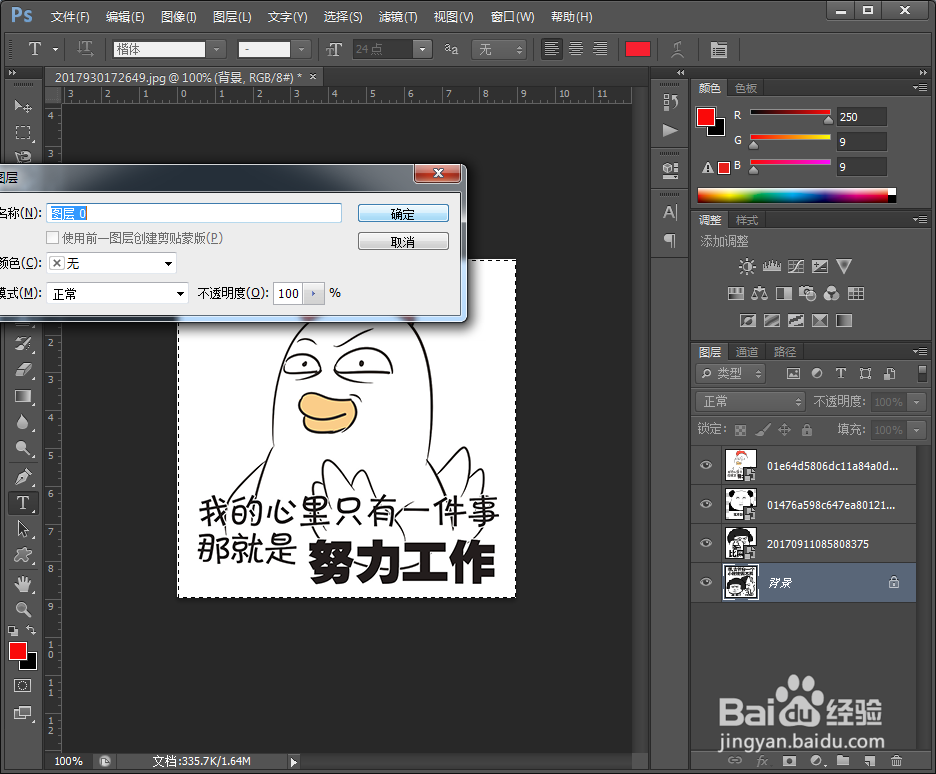
Task: Delete layer trash icon
Action: [896, 760]
